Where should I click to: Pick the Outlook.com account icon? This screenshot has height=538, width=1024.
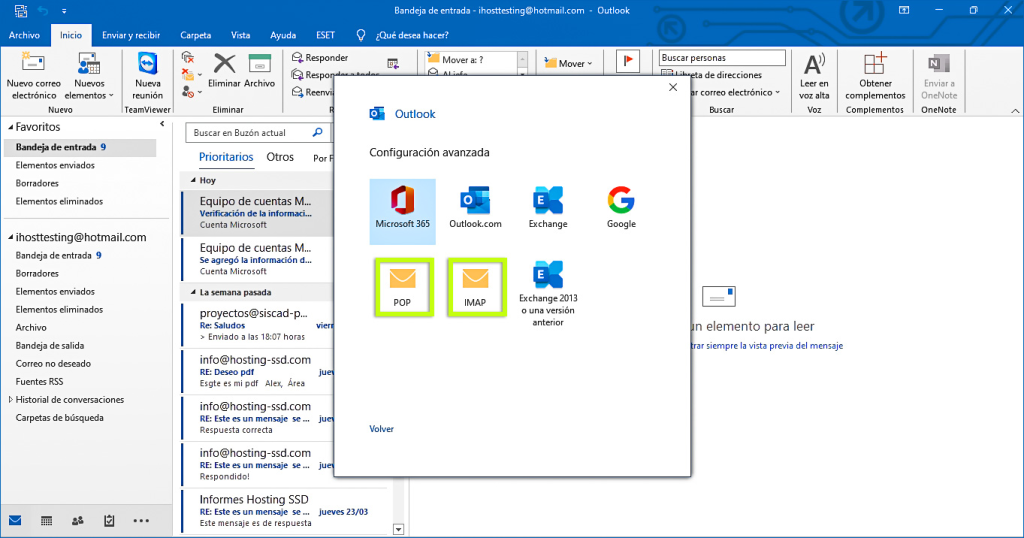click(475, 206)
